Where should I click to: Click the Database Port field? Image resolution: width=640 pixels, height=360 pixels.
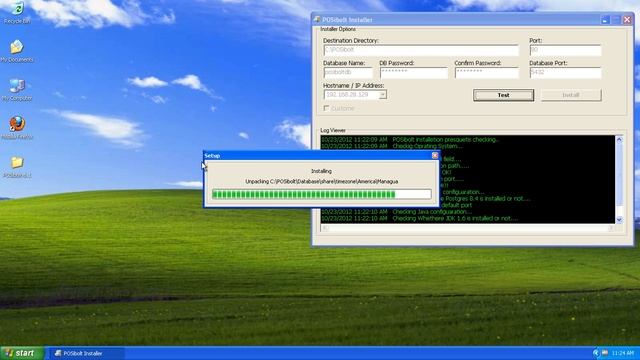click(565, 73)
